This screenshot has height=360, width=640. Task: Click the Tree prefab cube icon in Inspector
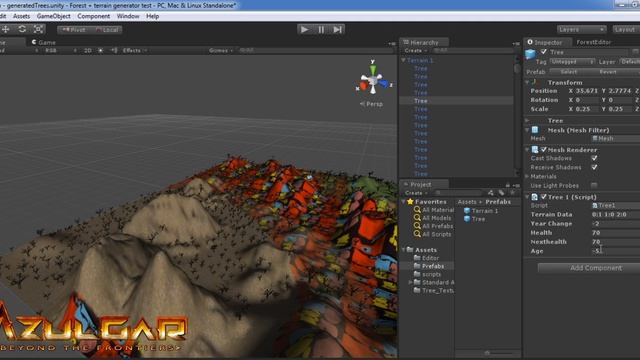530,54
